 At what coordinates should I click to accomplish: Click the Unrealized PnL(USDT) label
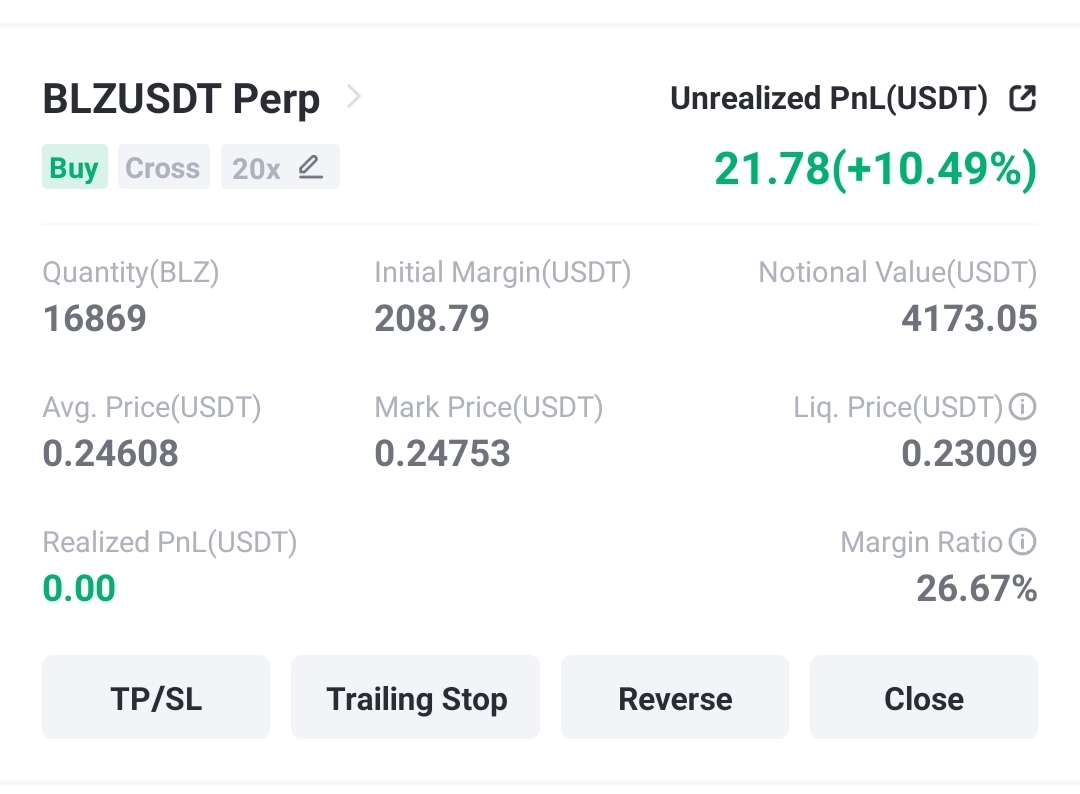pyautogui.click(x=829, y=98)
